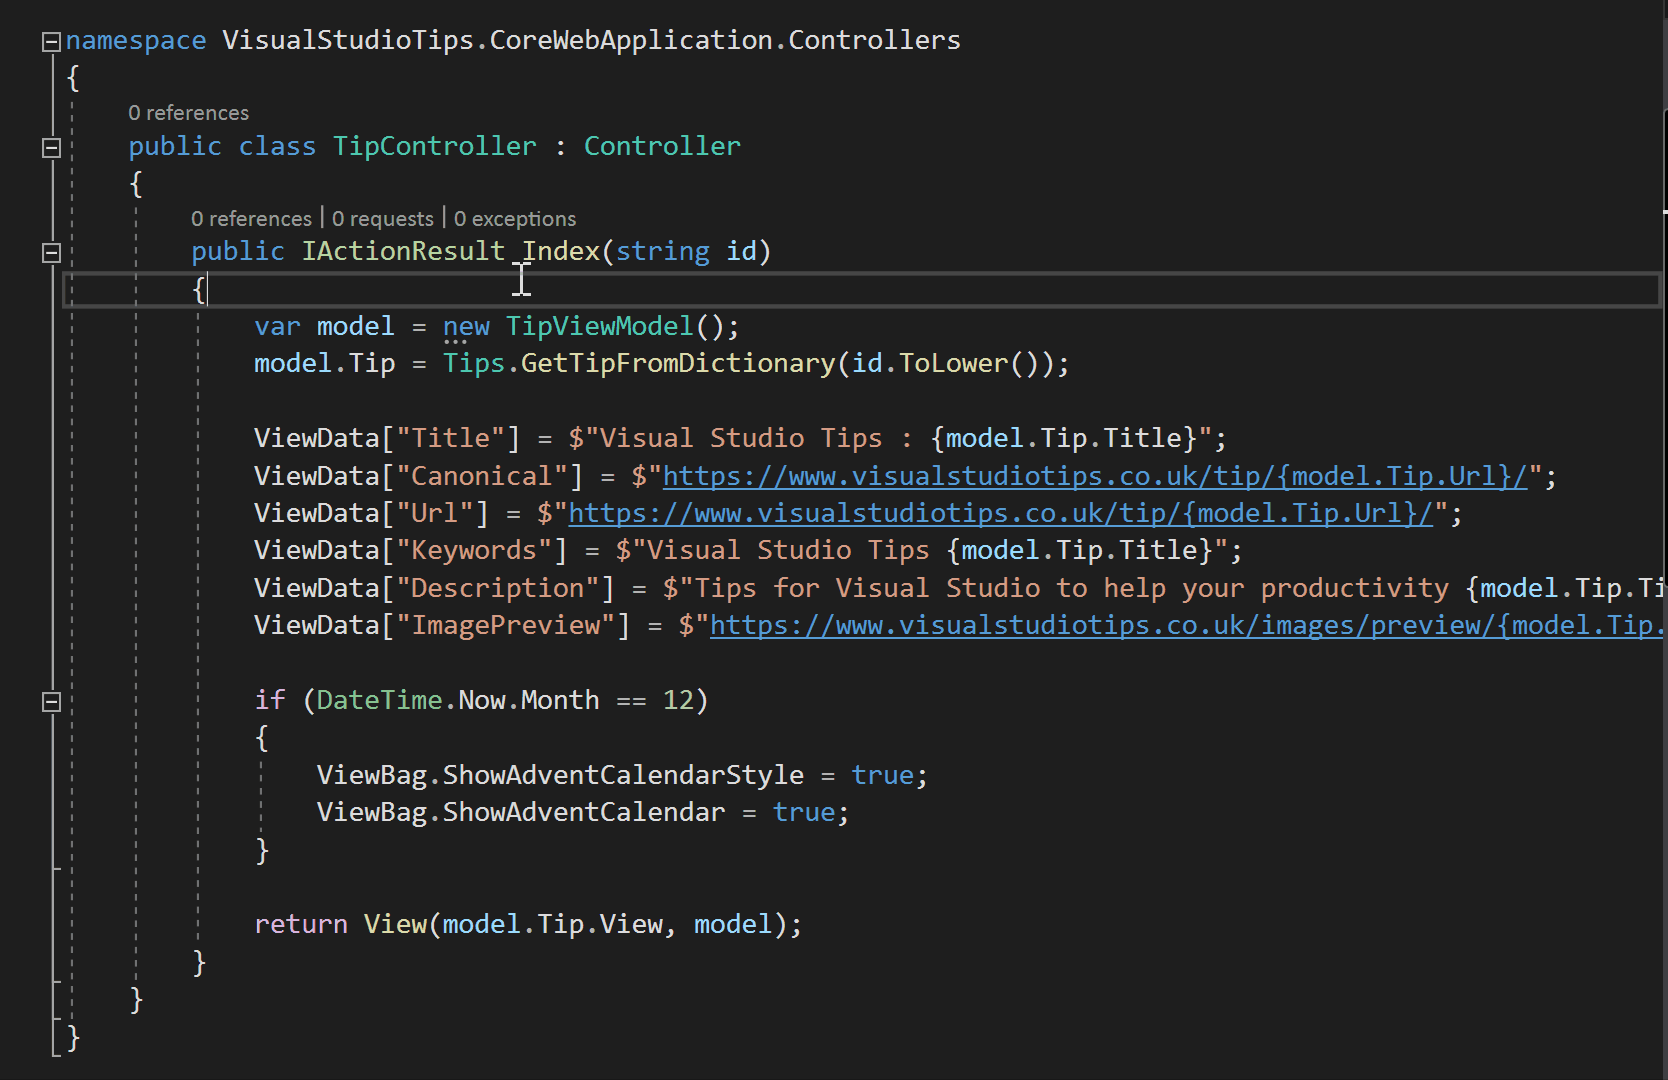
Task: Open the 0 references CodeLens above TipController
Action: pyautogui.click(x=189, y=112)
